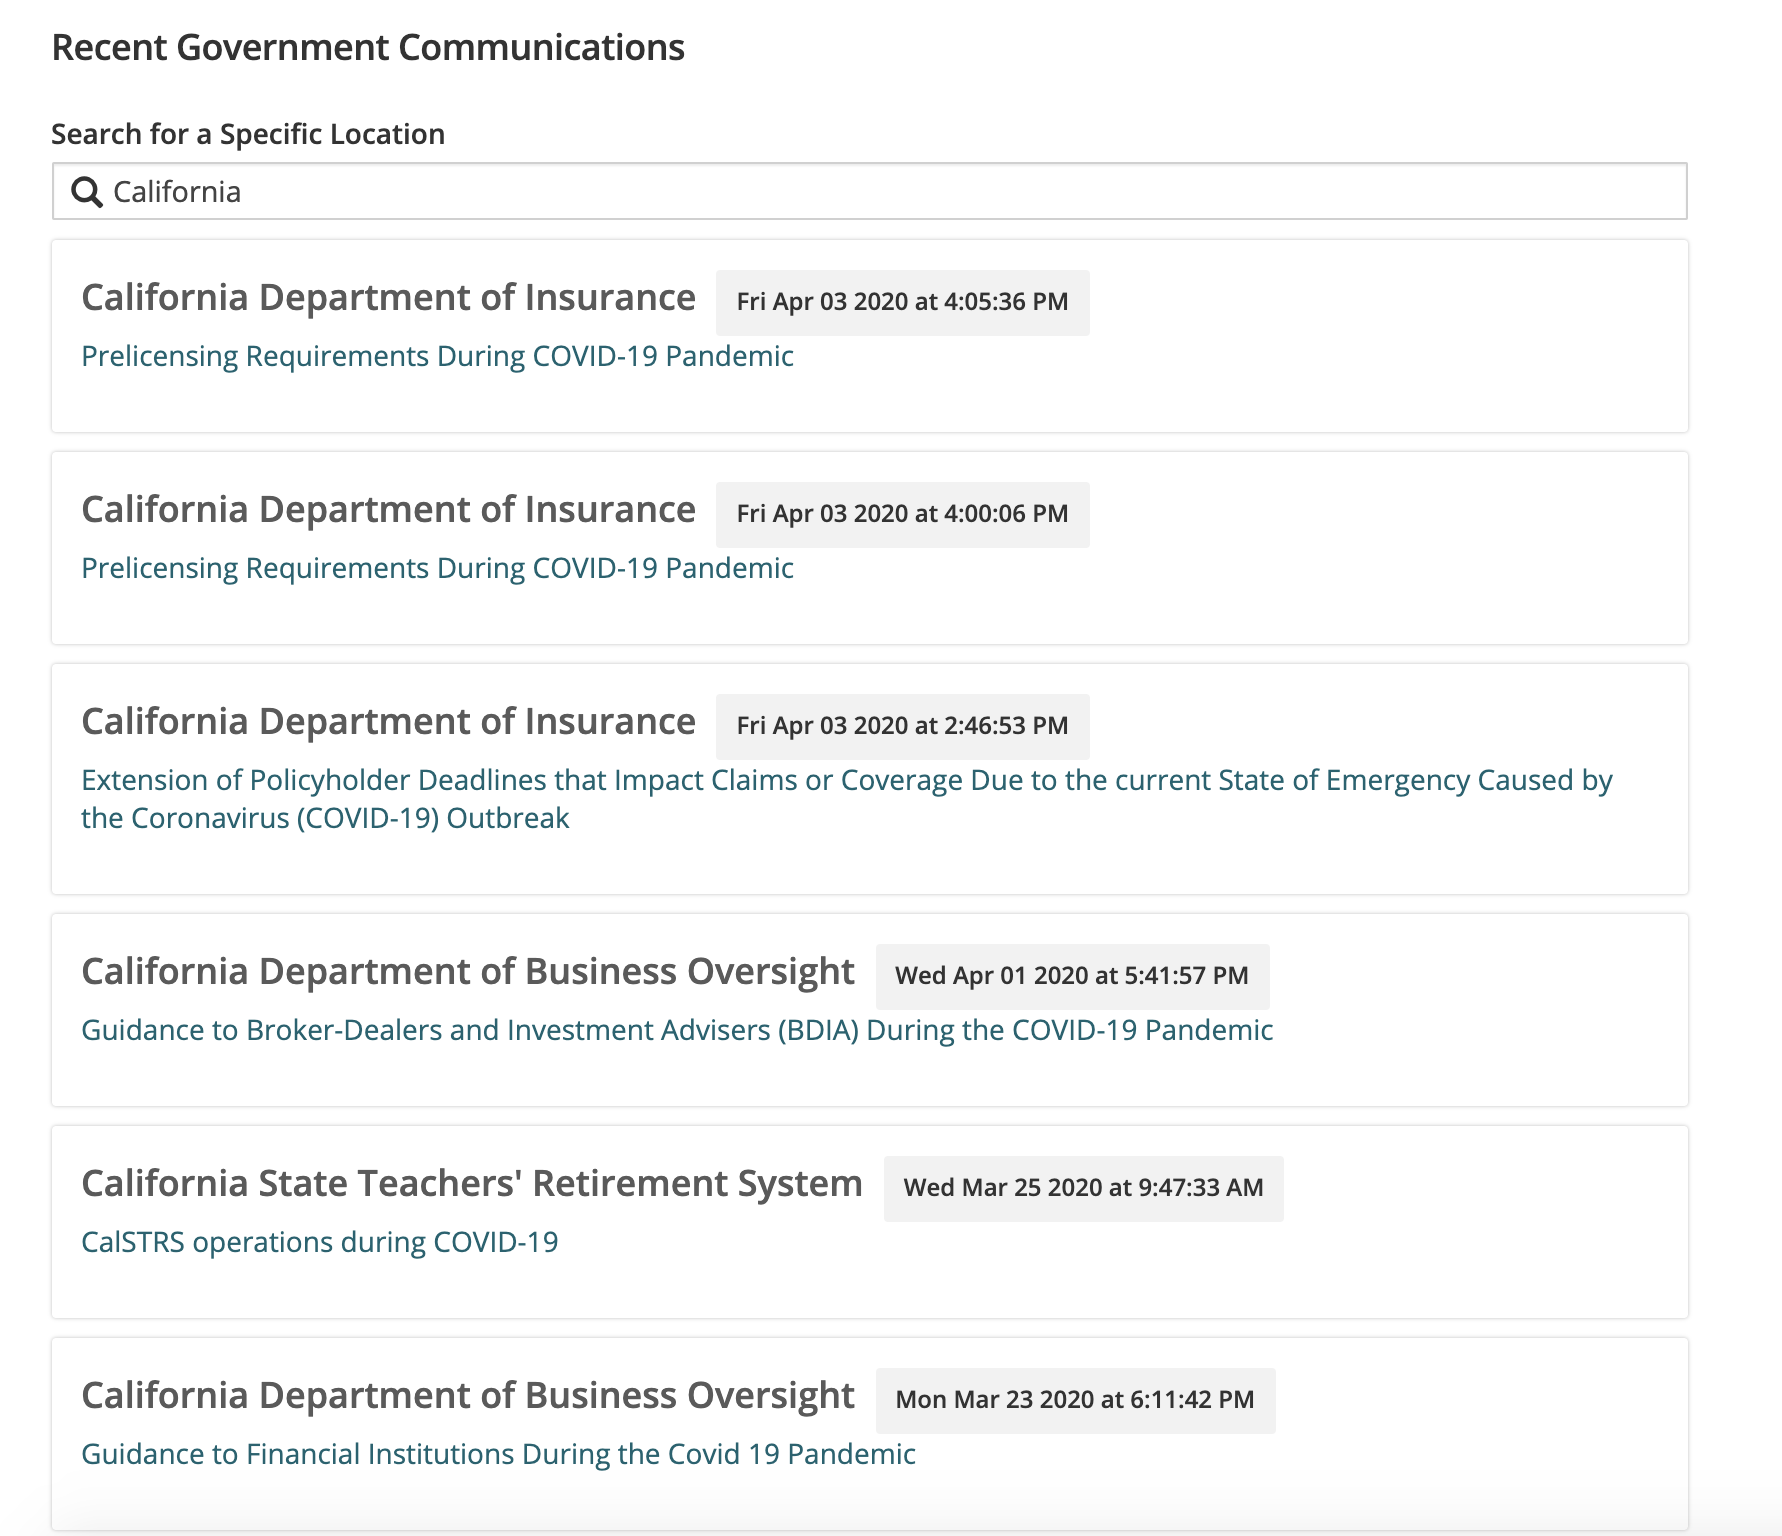This screenshot has width=1782, height=1536.
Task: Open the second Prelicensing Requirements During COVID-19 link
Action: point(437,567)
